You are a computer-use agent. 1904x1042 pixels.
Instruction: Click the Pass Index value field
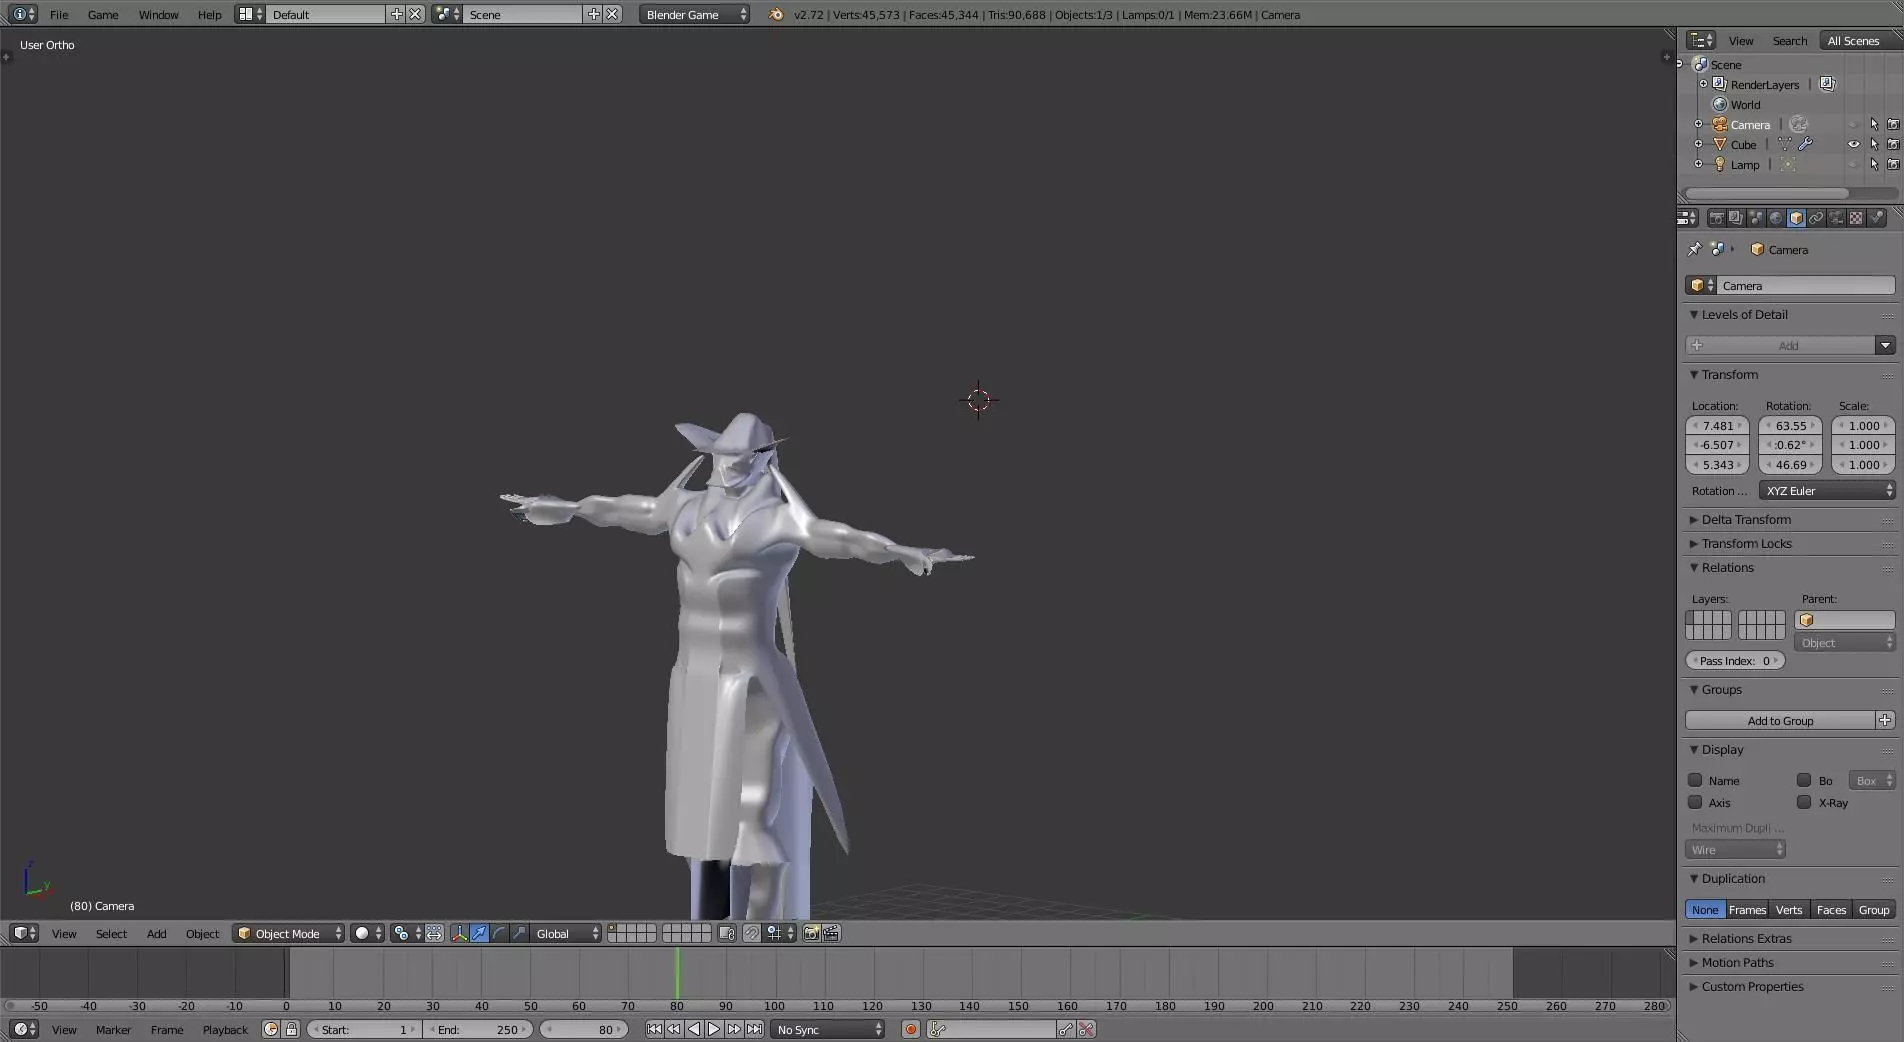(1736, 660)
